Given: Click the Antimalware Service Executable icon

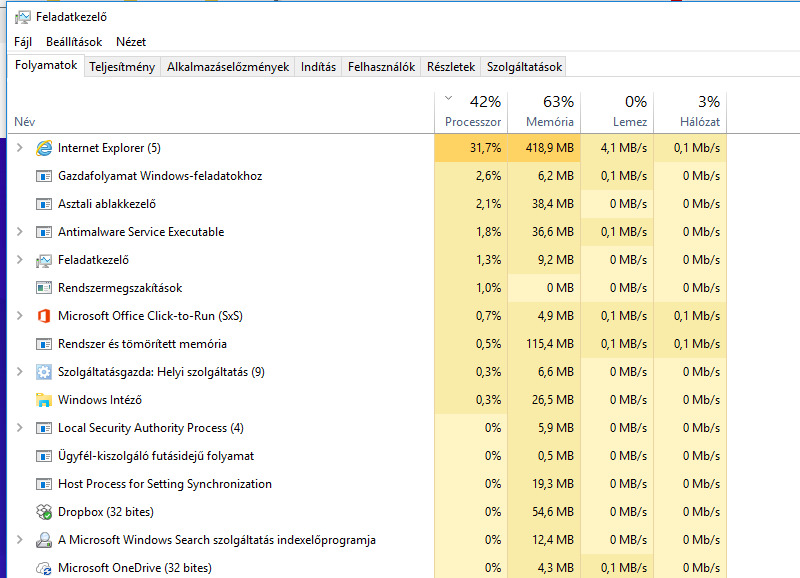Looking at the screenshot, I should click(x=44, y=232).
